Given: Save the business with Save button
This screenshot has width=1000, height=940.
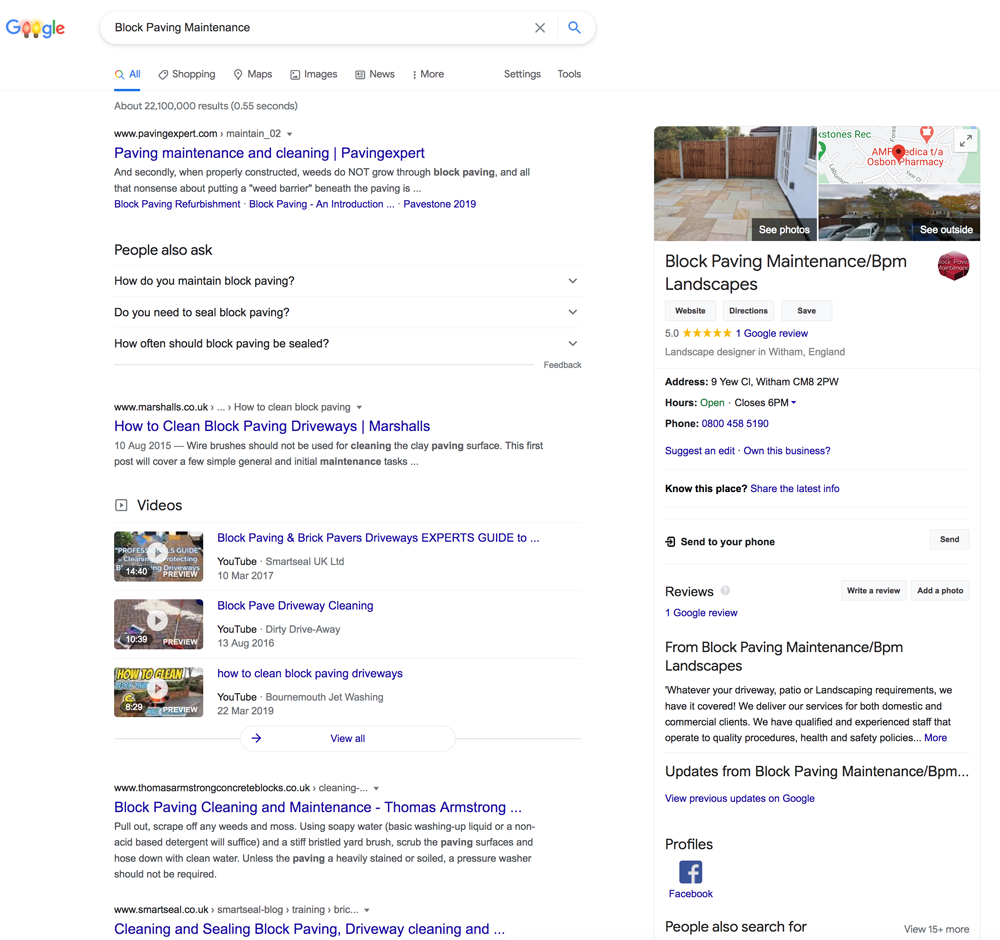Looking at the screenshot, I should click(806, 311).
